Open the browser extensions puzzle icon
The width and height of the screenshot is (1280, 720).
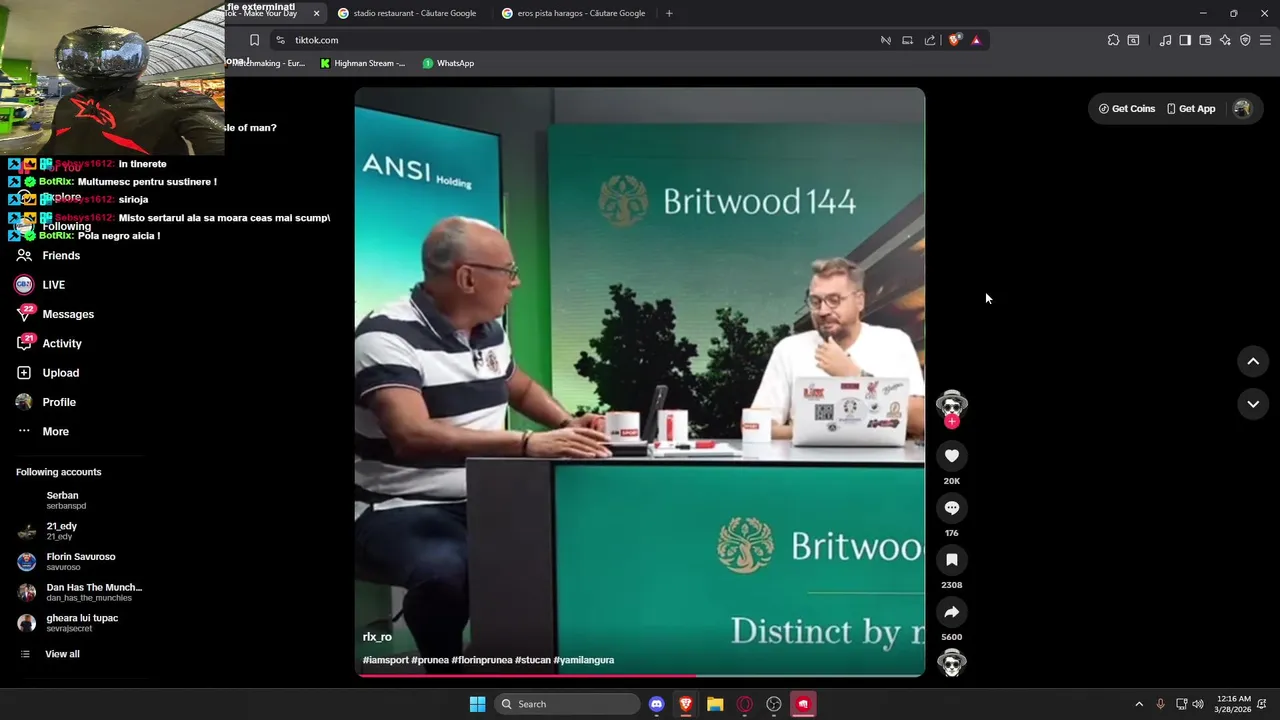[1113, 40]
